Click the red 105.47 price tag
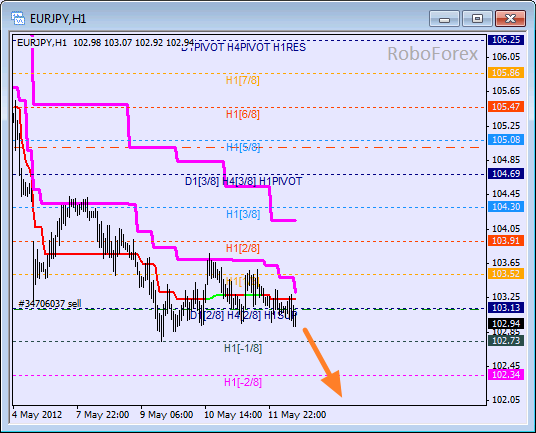Image resolution: width=536 pixels, height=433 pixels. coord(506,107)
